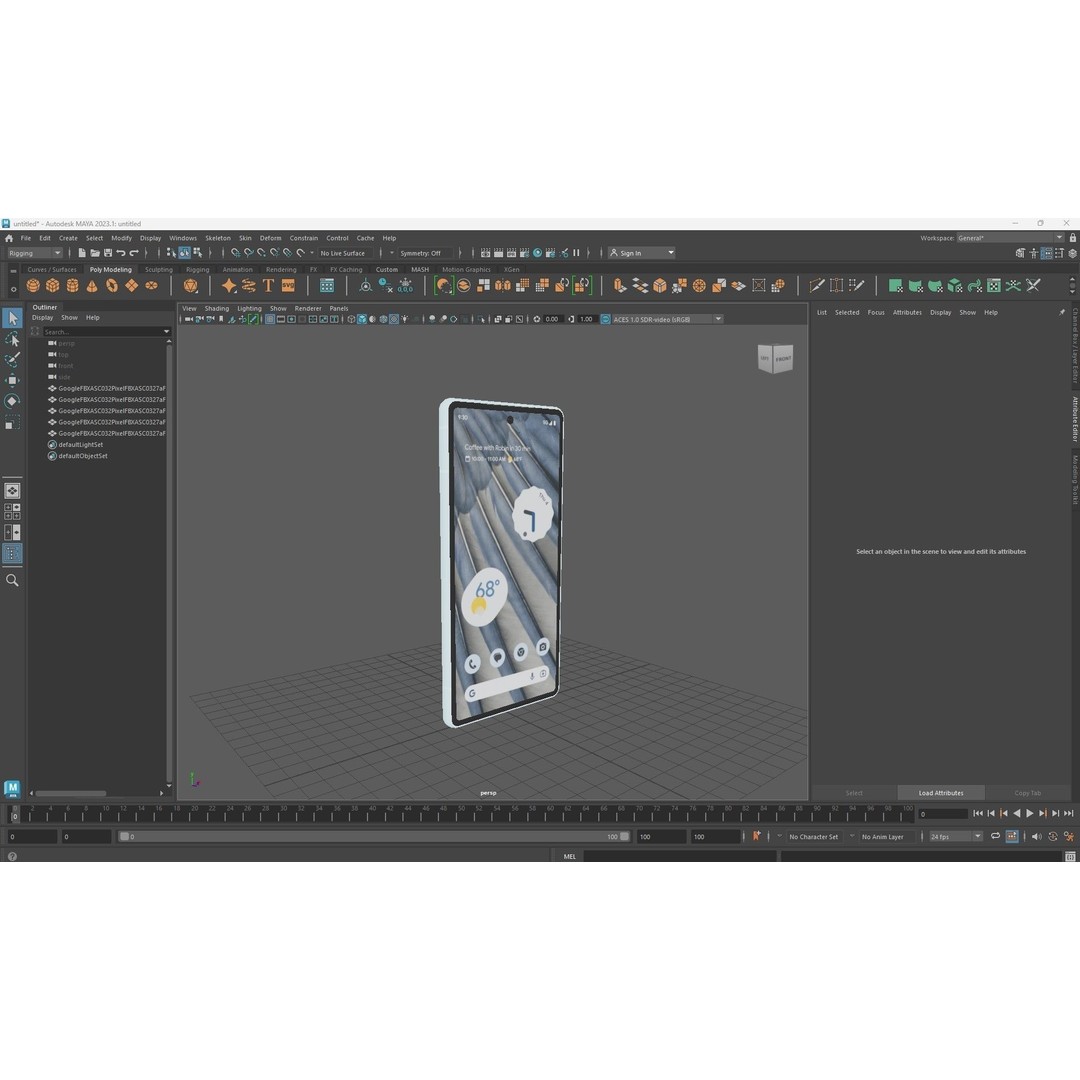Viewport: 1080px width, 1080px height.
Task: Click the Undo arrow icon
Action: tap(121, 253)
